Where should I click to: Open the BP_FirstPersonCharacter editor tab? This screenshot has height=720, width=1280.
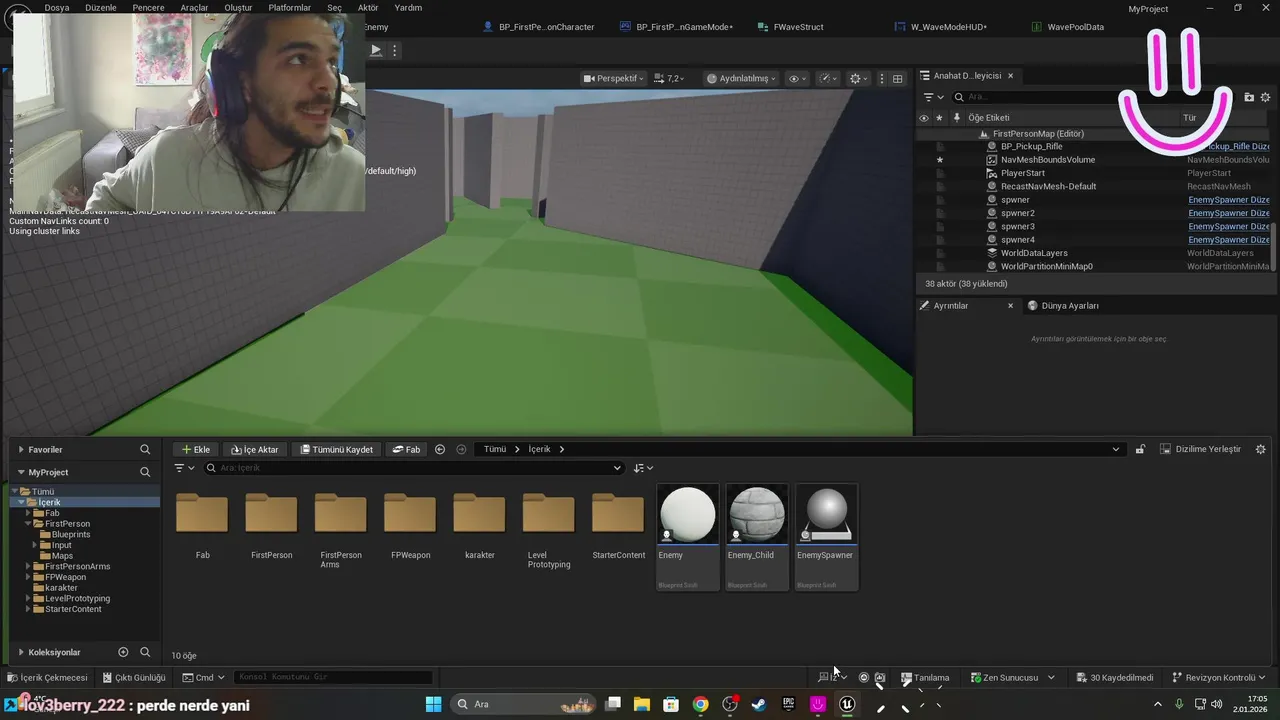tap(539, 27)
